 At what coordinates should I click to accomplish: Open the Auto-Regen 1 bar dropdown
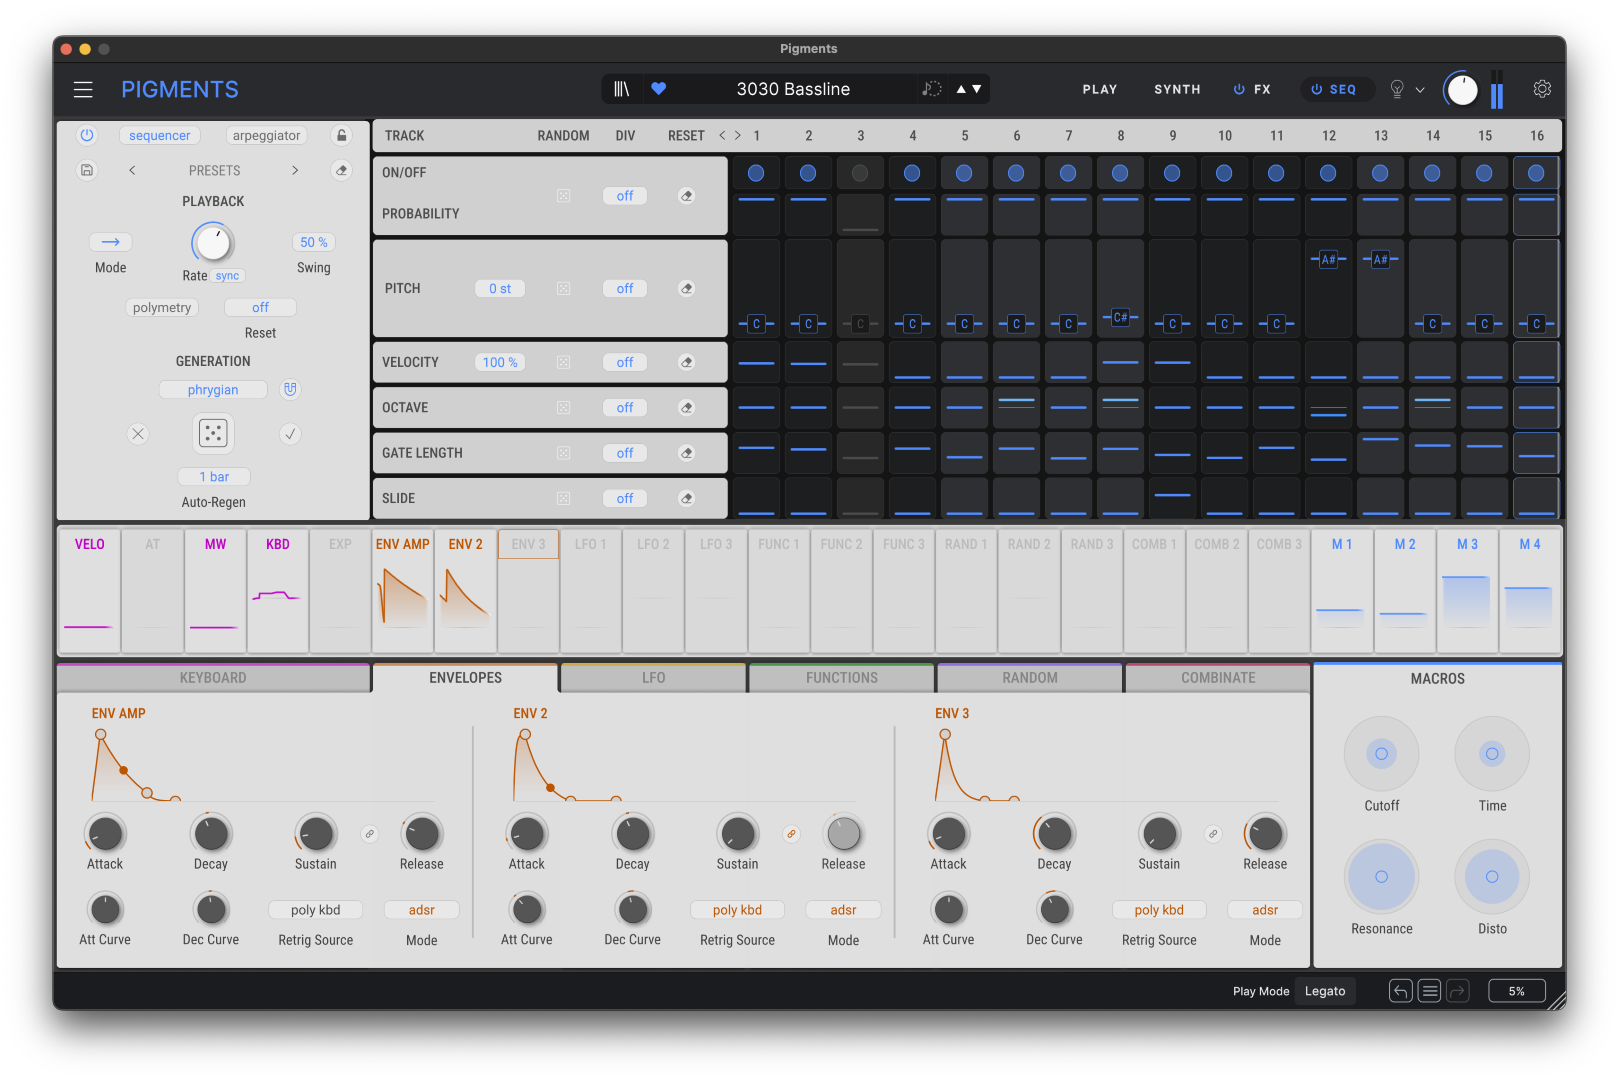pyautogui.click(x=213, y=476)
